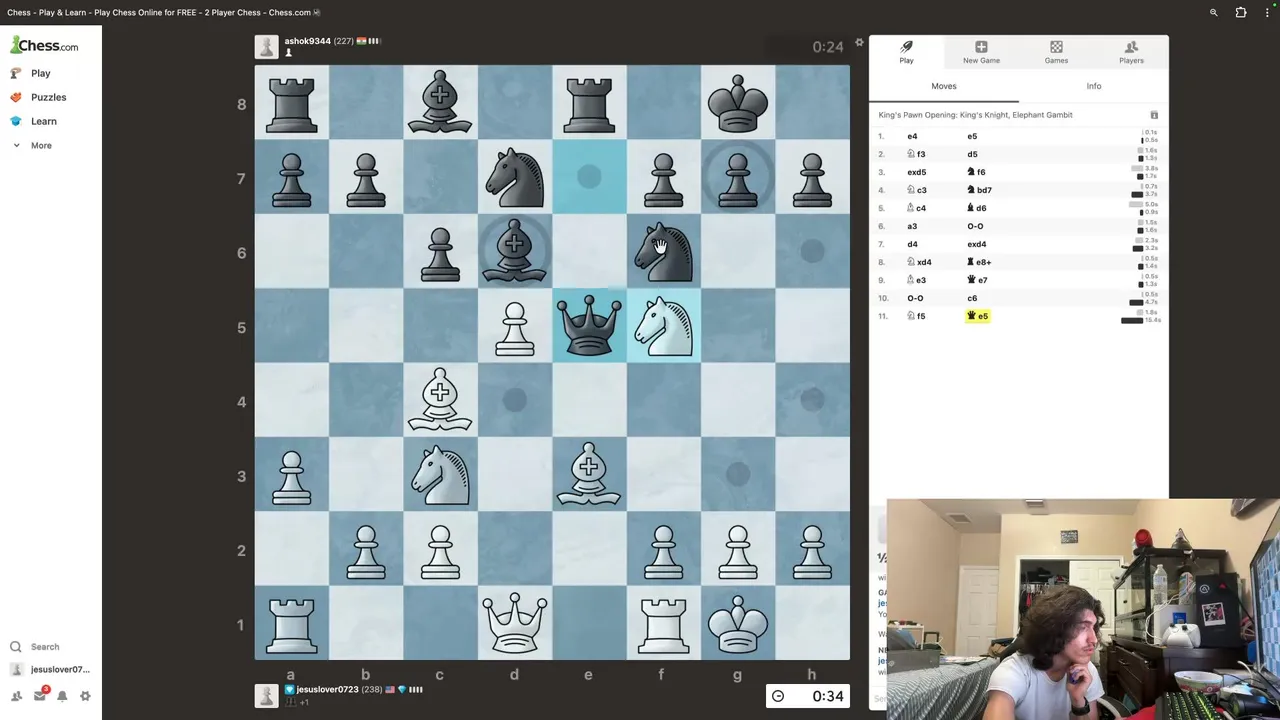Click the white rook on f1
Screen dimensions: 1280x720
(x=664, y=623)
